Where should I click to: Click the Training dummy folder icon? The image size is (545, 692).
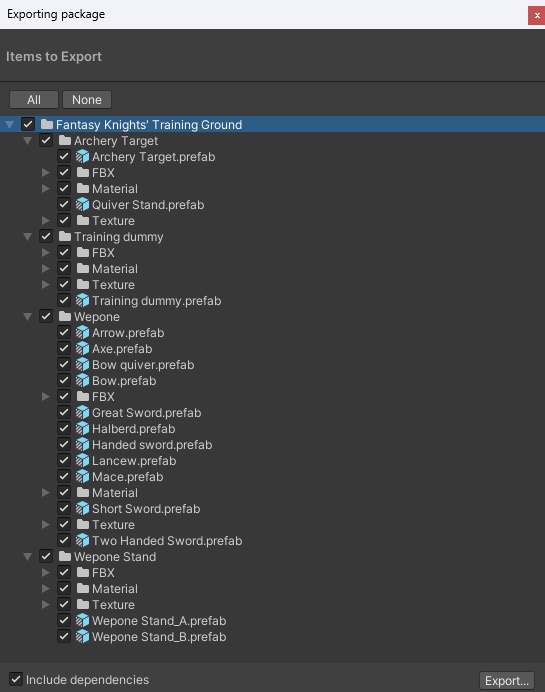[x=65, y=236]
